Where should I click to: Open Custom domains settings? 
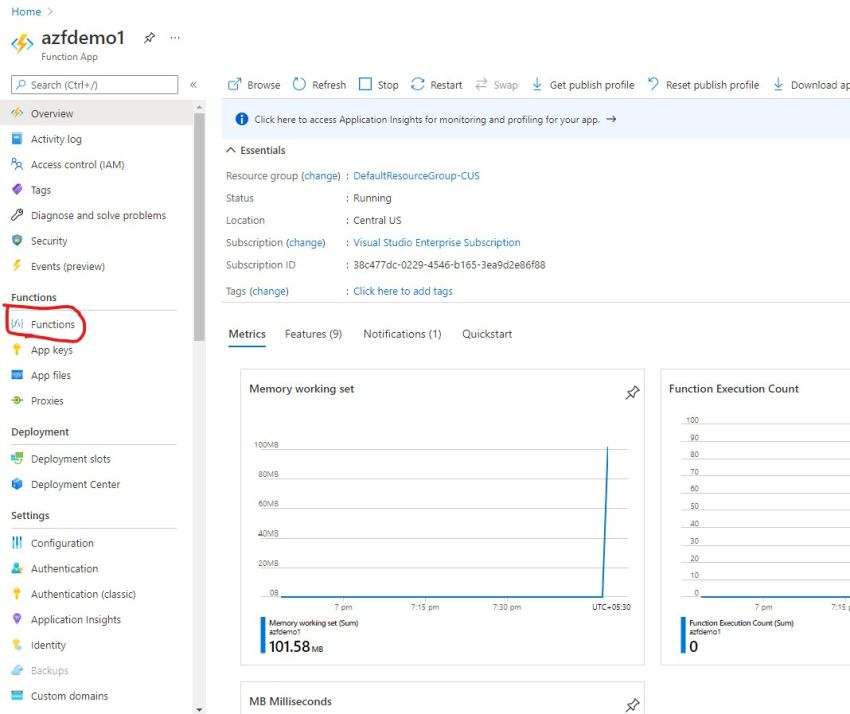tap(71, 695)
